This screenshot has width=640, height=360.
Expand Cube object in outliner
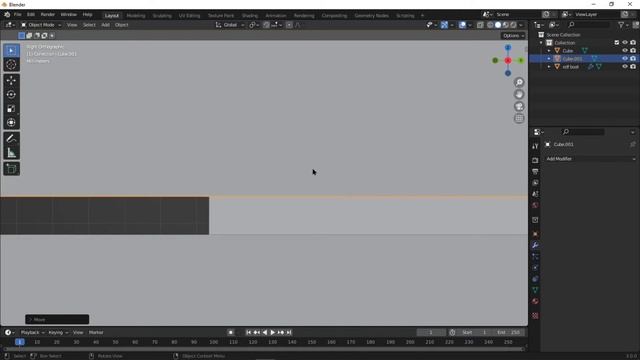(x=549, y=51)
